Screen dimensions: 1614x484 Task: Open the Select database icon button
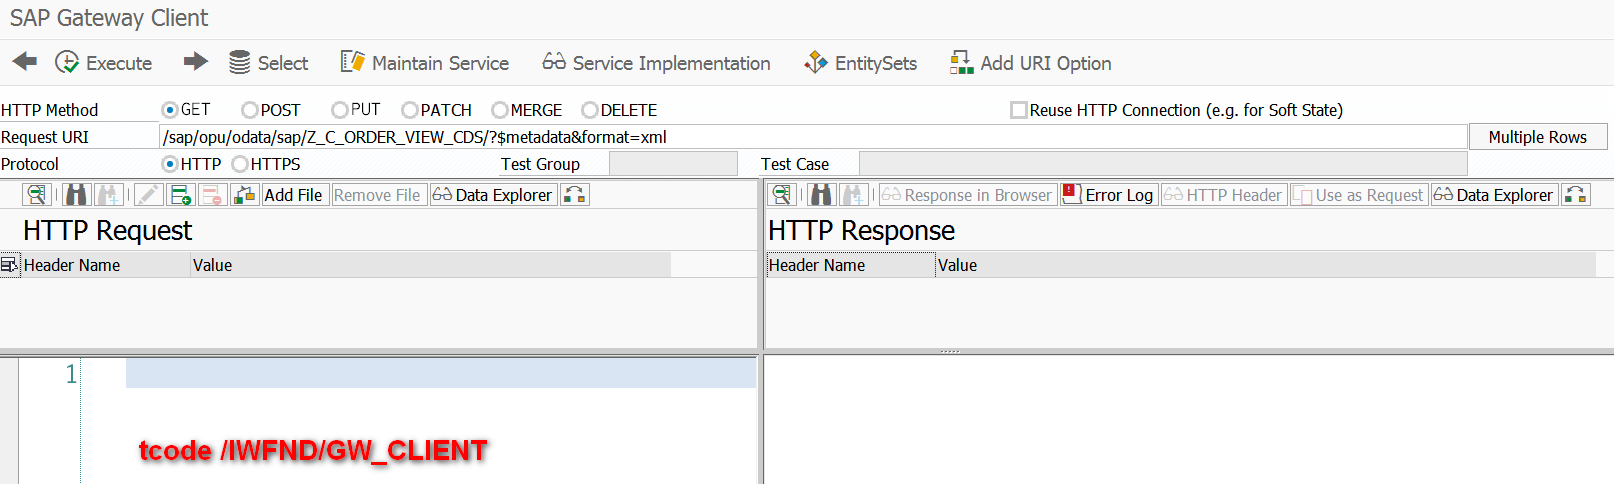[x=269, y=63]
